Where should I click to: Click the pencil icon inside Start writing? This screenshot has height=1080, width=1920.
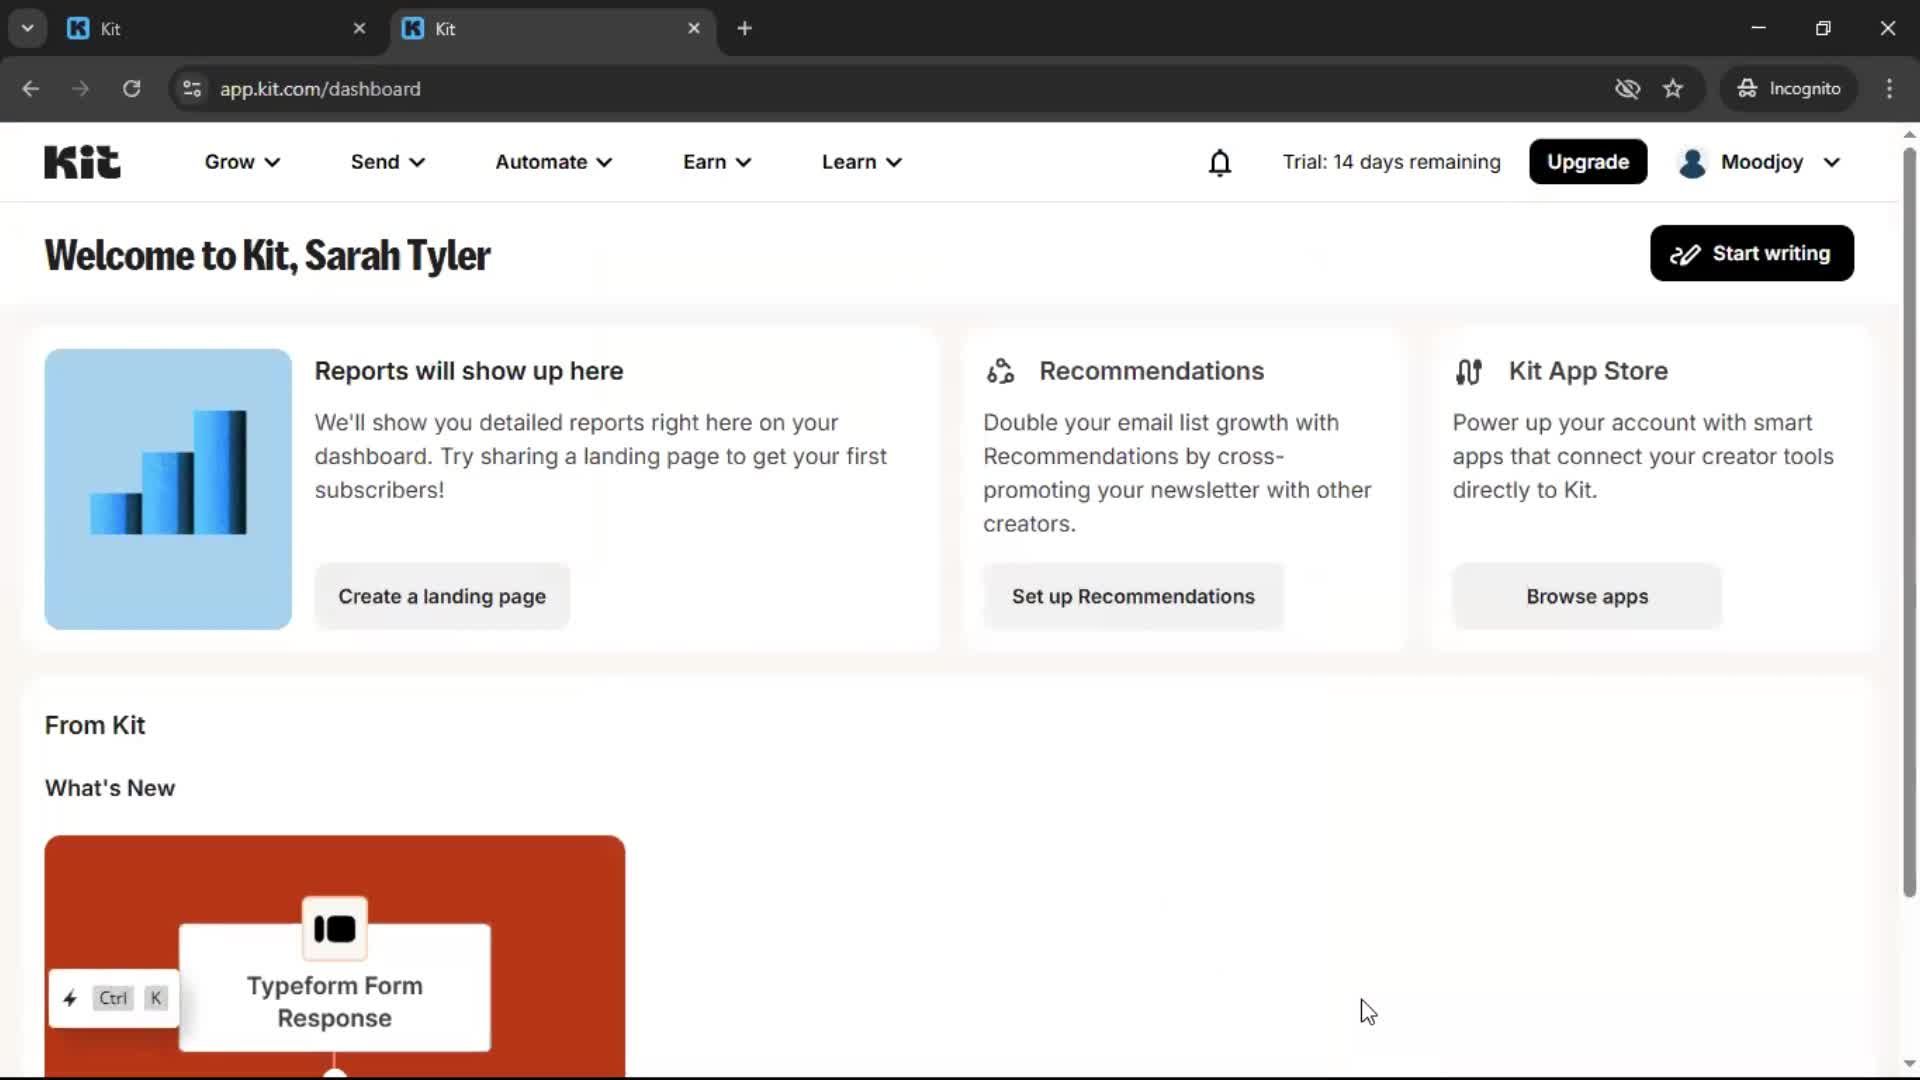click(1685, 253)
